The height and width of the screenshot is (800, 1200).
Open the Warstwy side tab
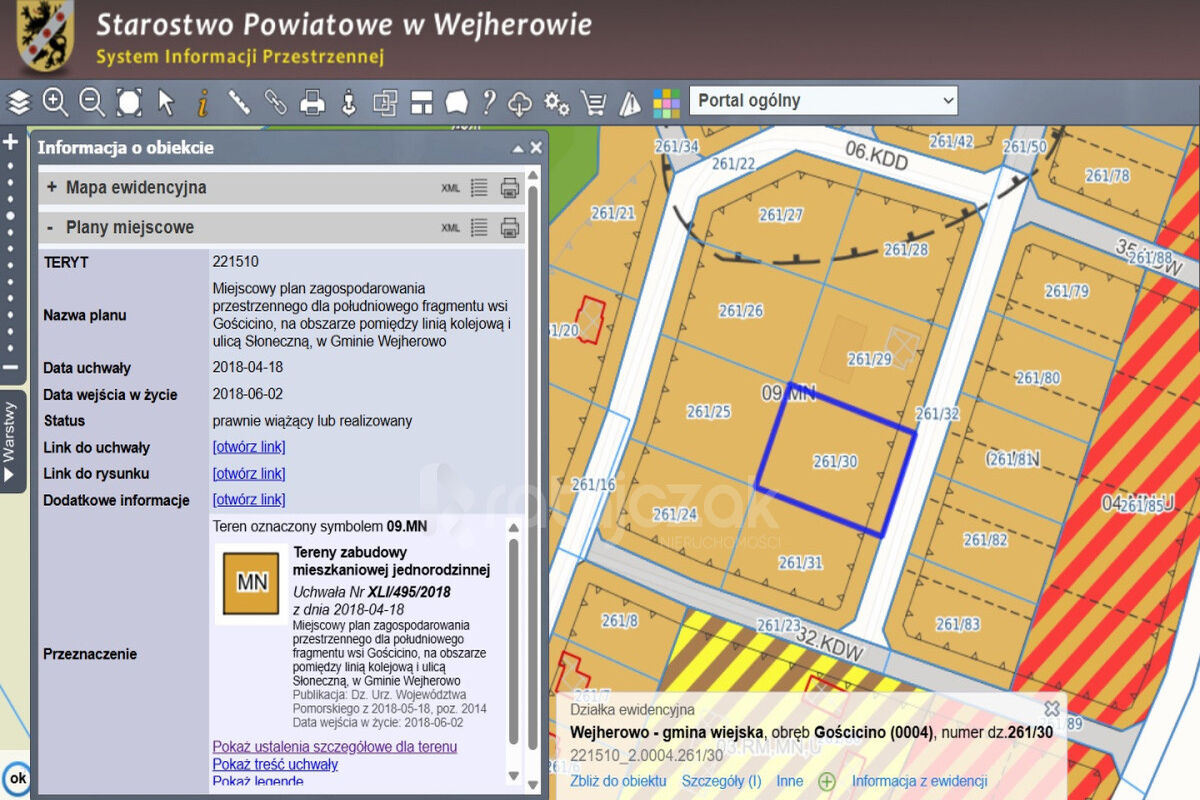click(12, 440)
